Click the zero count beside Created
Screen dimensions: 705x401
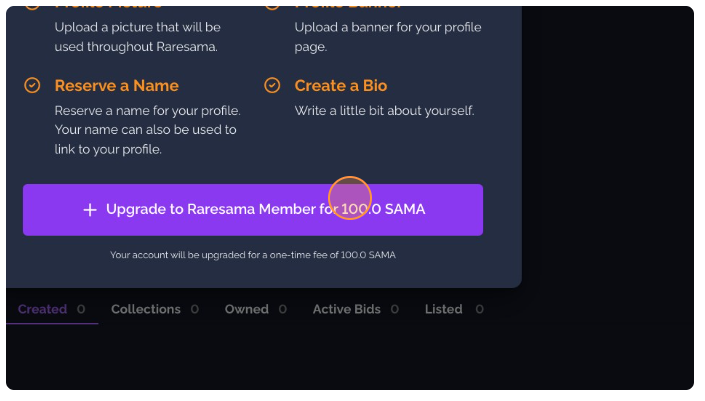tap(81, 309)
